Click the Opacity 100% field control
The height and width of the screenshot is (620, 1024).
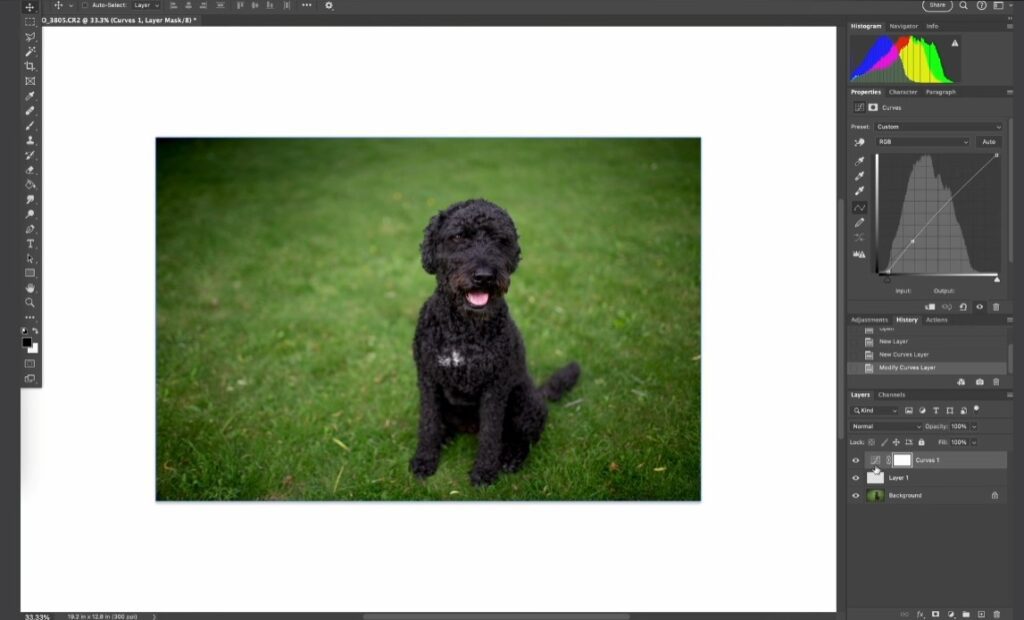tap(958, 426)
